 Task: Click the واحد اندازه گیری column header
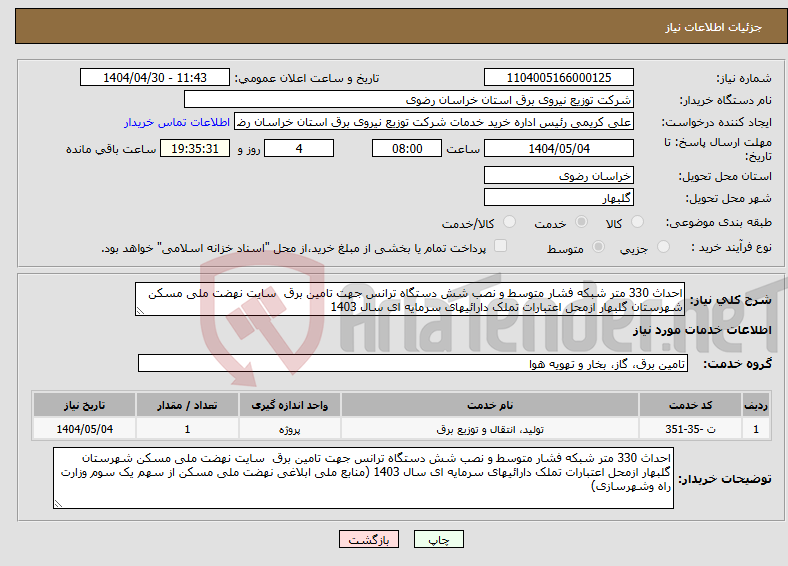click(x=289, y=405)
